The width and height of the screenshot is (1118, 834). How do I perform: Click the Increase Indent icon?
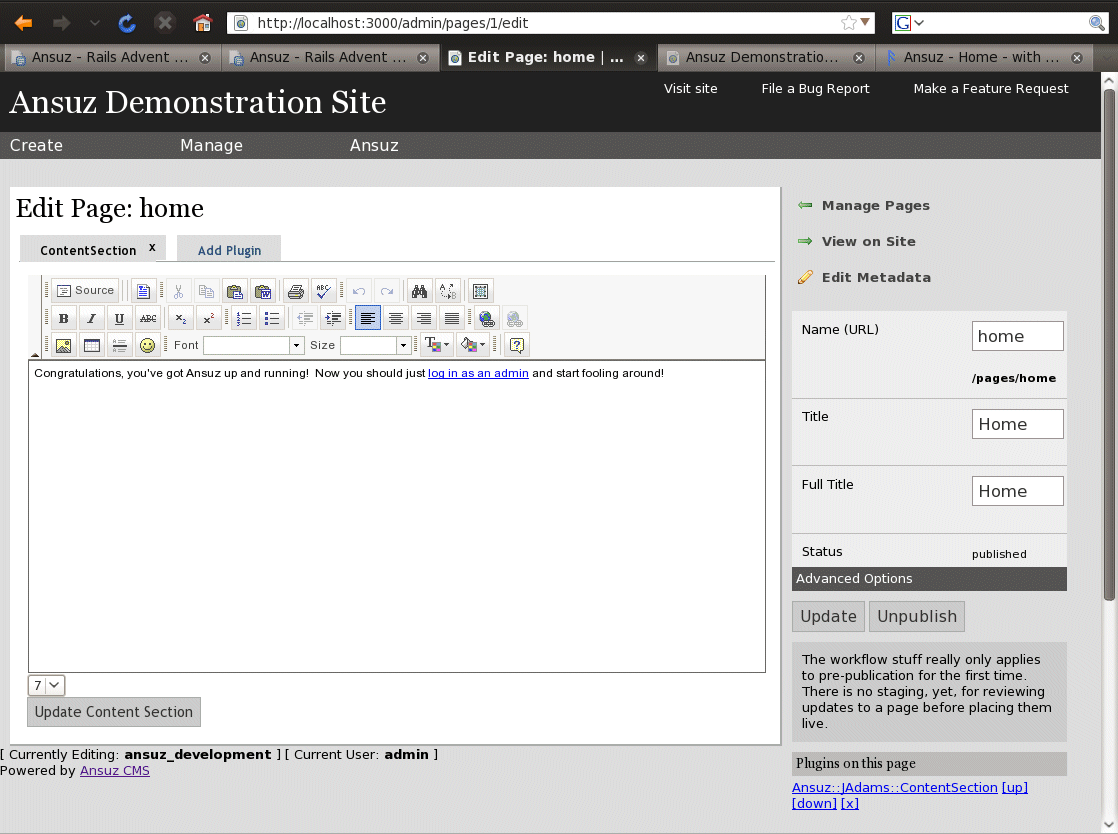coord(333,318)
